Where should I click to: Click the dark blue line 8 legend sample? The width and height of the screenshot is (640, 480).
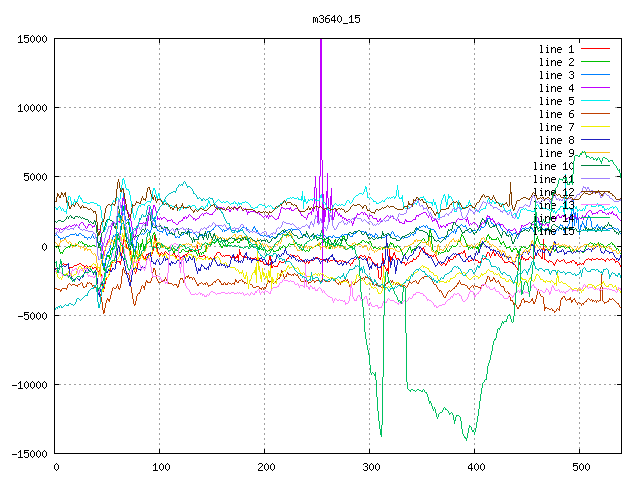[x=595, y=140]
